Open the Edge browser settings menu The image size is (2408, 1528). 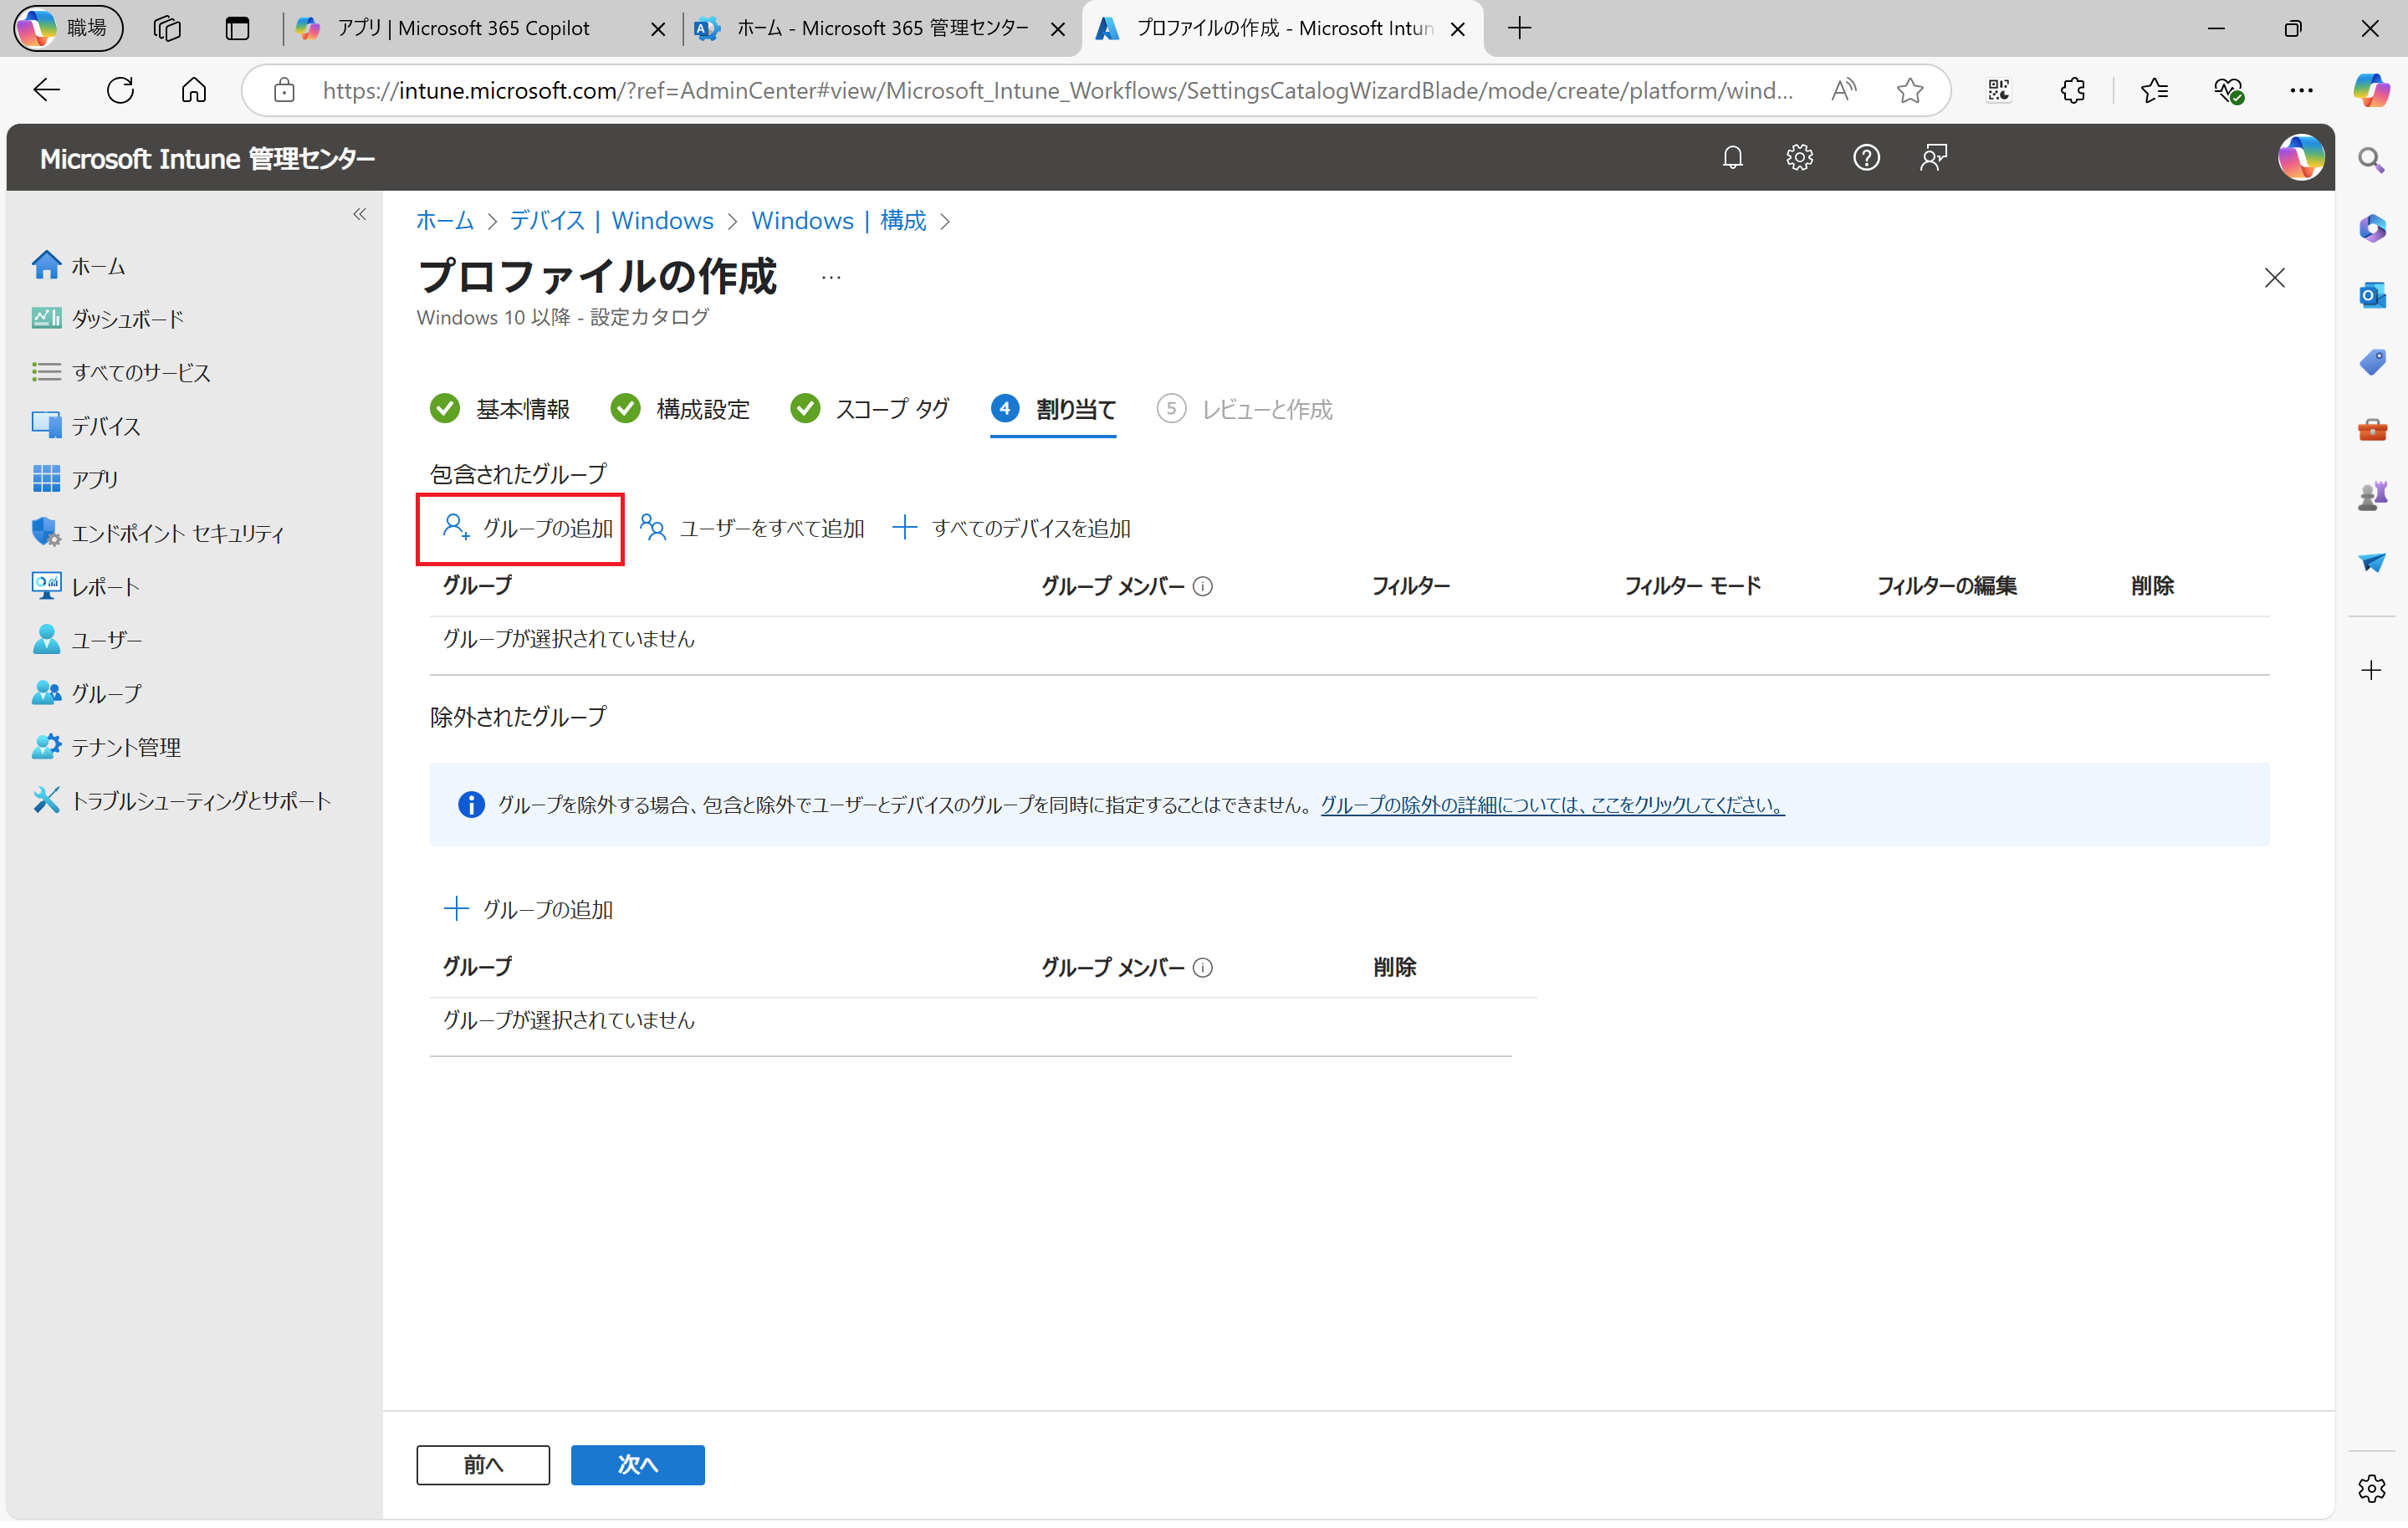click(2302, 90)
